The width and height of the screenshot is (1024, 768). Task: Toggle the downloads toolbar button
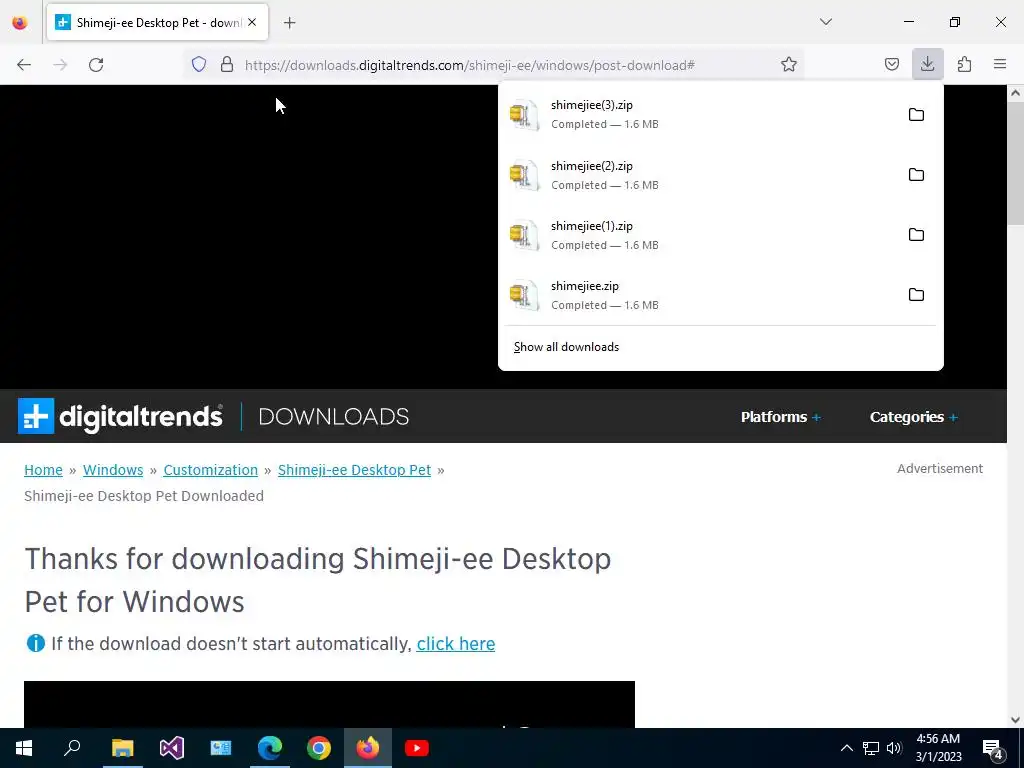(x=927, y=64)
